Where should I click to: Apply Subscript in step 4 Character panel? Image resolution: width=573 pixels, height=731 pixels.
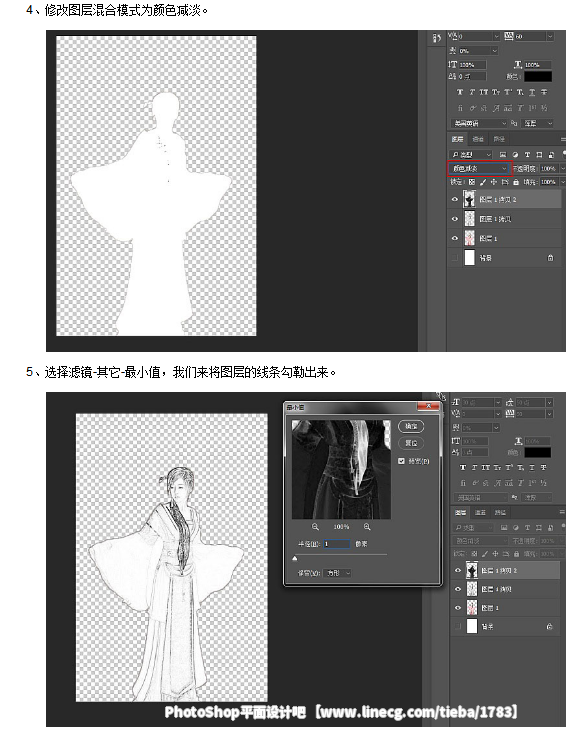520,92
